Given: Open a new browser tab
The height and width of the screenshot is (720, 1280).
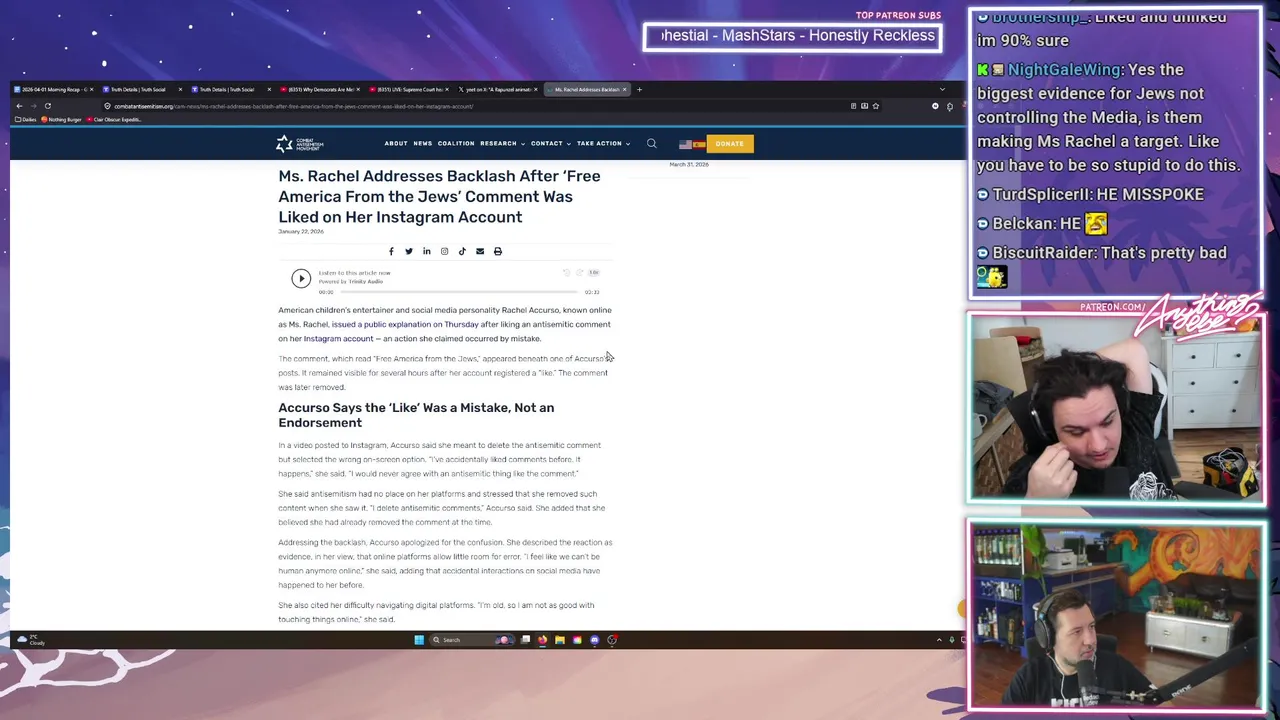Looking at the screenshot, I should click(x=640, y=90).
